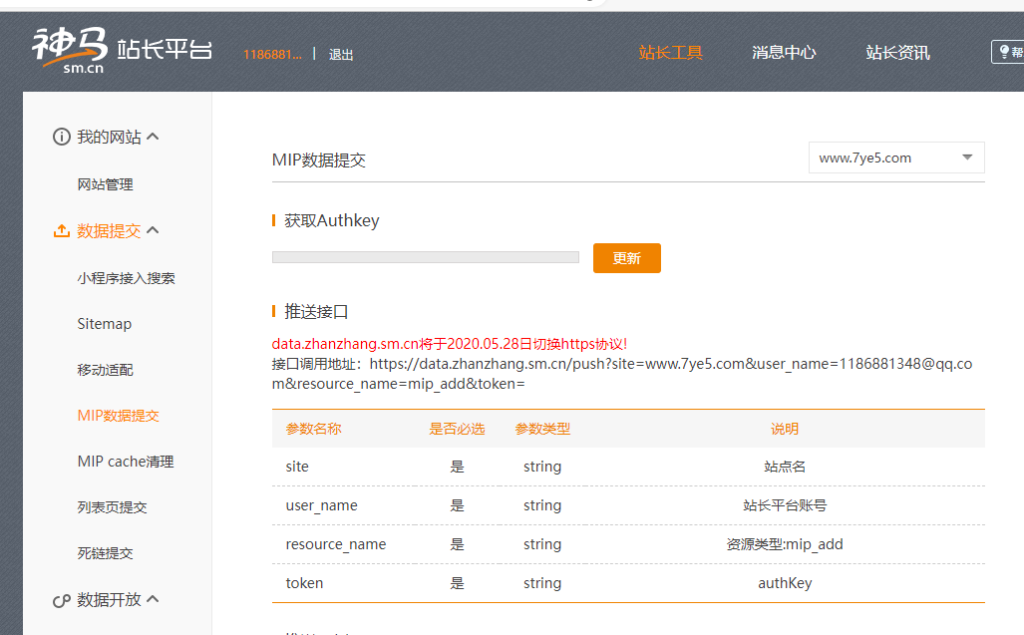Click the orange 更新 button

(x=626, y=258)
